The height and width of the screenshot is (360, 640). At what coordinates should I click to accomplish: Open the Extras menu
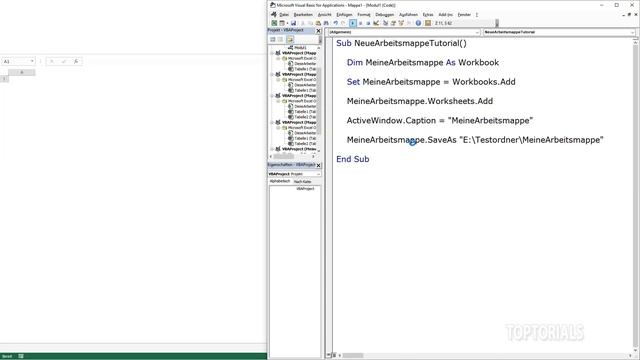(x=428, y=15)
